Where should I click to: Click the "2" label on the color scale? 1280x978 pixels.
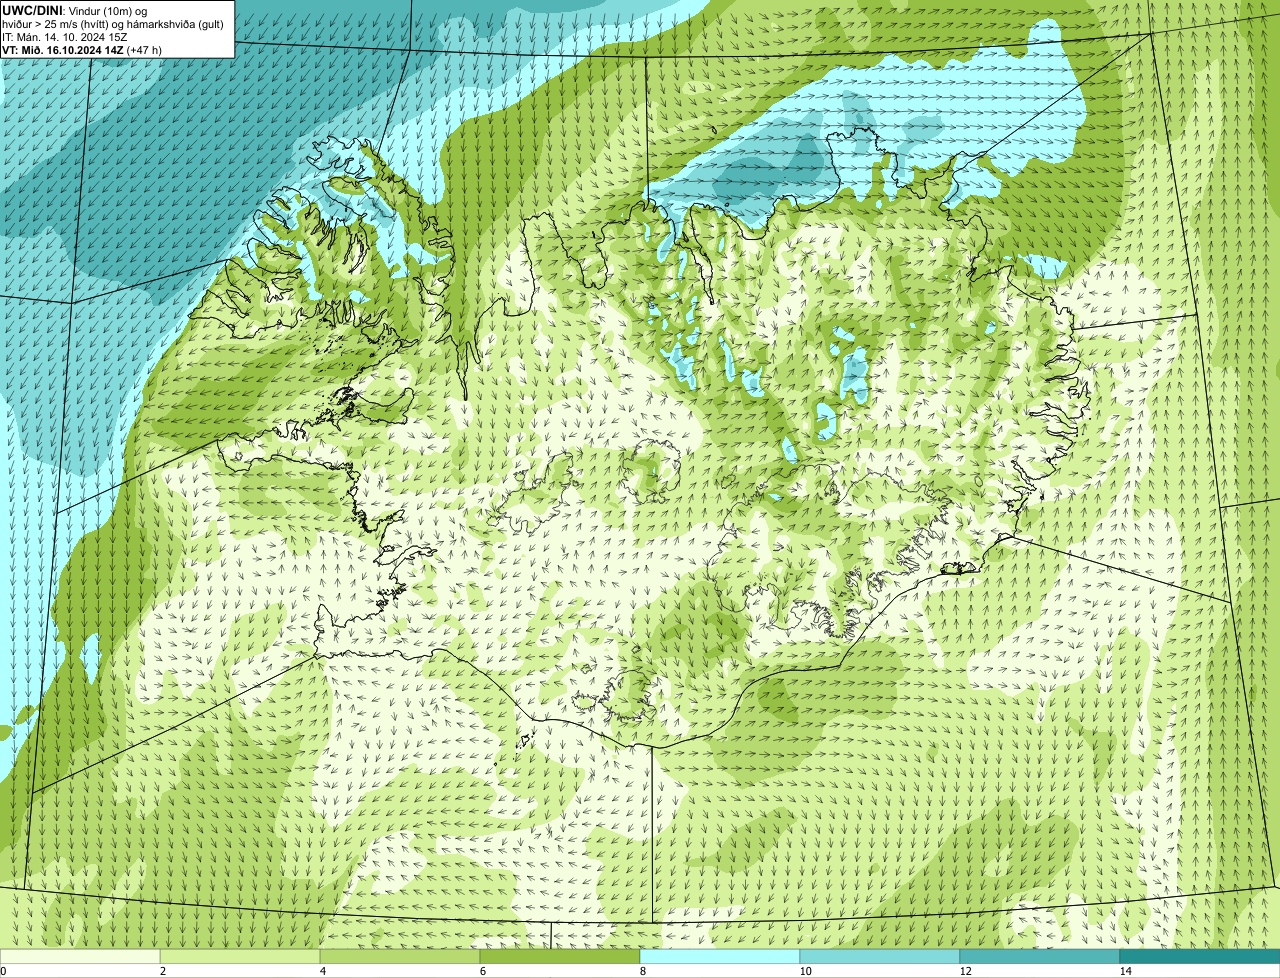[162, 971]
